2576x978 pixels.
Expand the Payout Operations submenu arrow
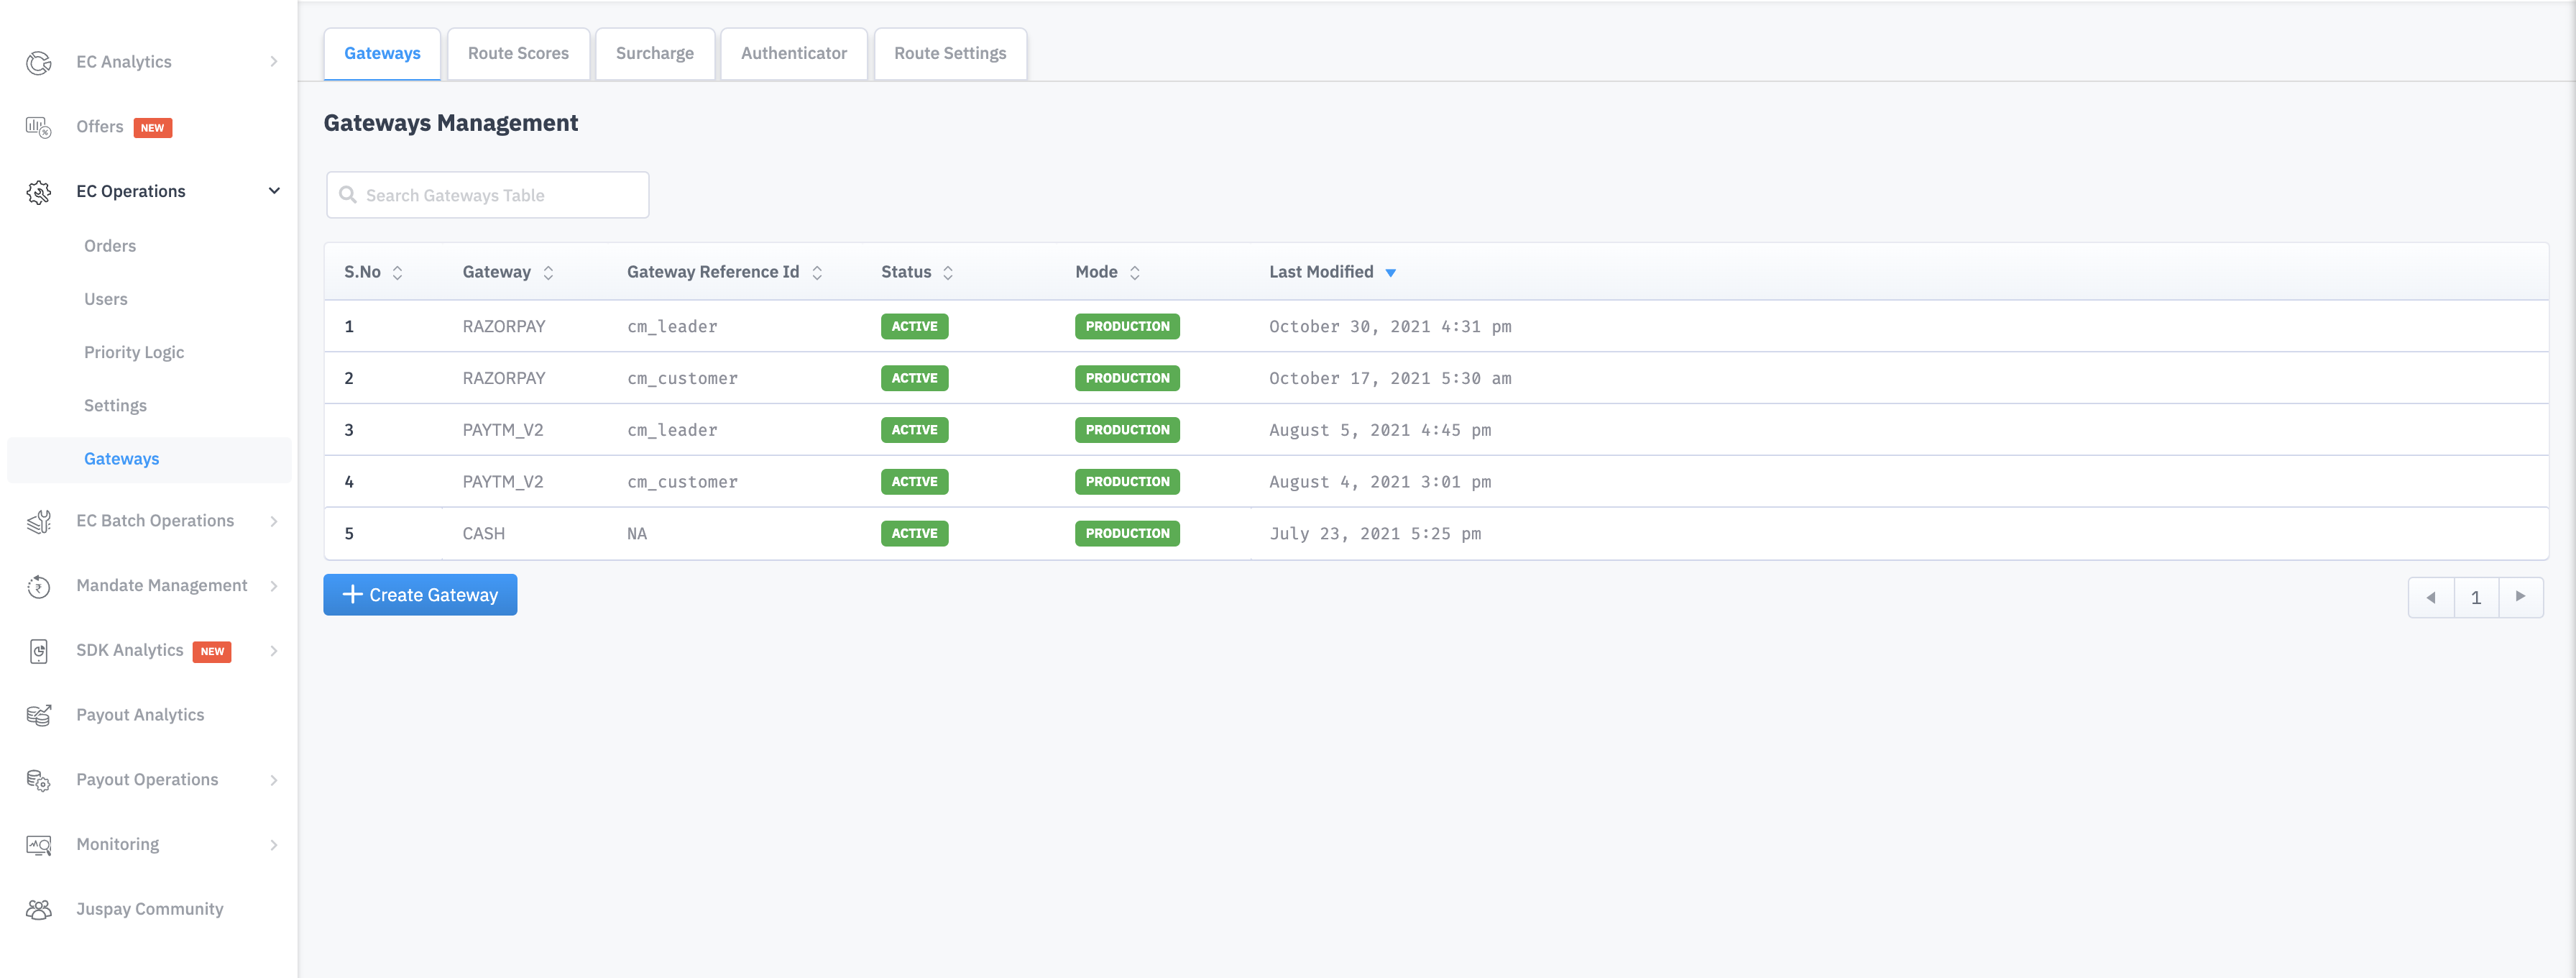[x=274, y=780]
